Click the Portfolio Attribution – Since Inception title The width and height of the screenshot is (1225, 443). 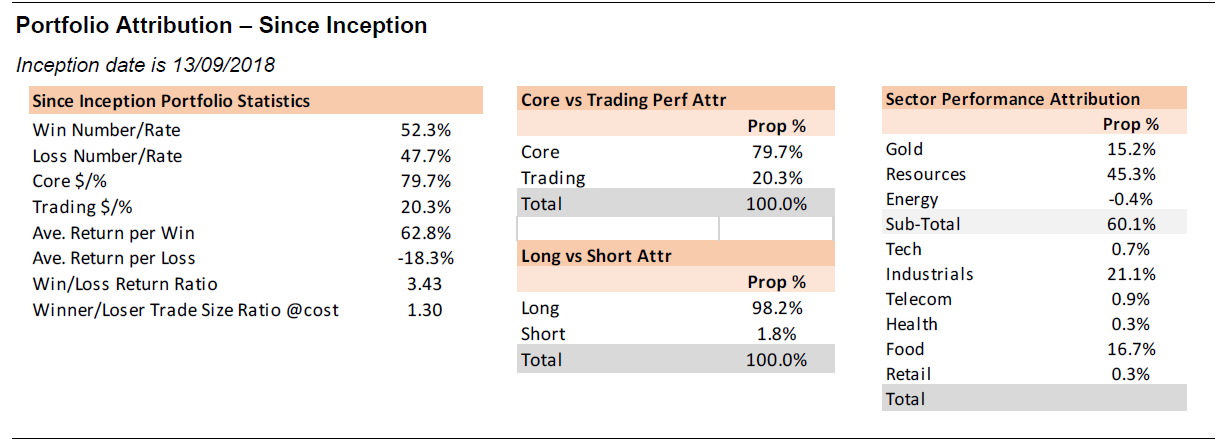pos(221,27)
